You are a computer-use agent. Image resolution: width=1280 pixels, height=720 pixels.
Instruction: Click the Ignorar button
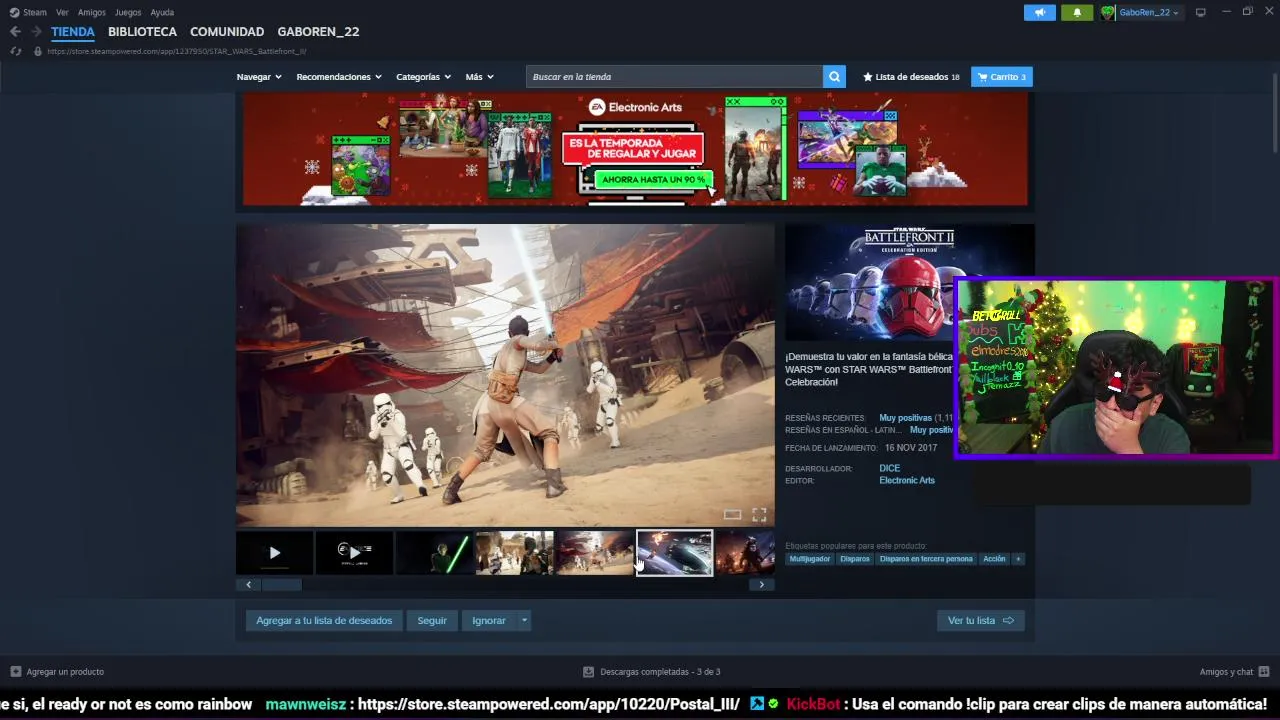[489, 621]
